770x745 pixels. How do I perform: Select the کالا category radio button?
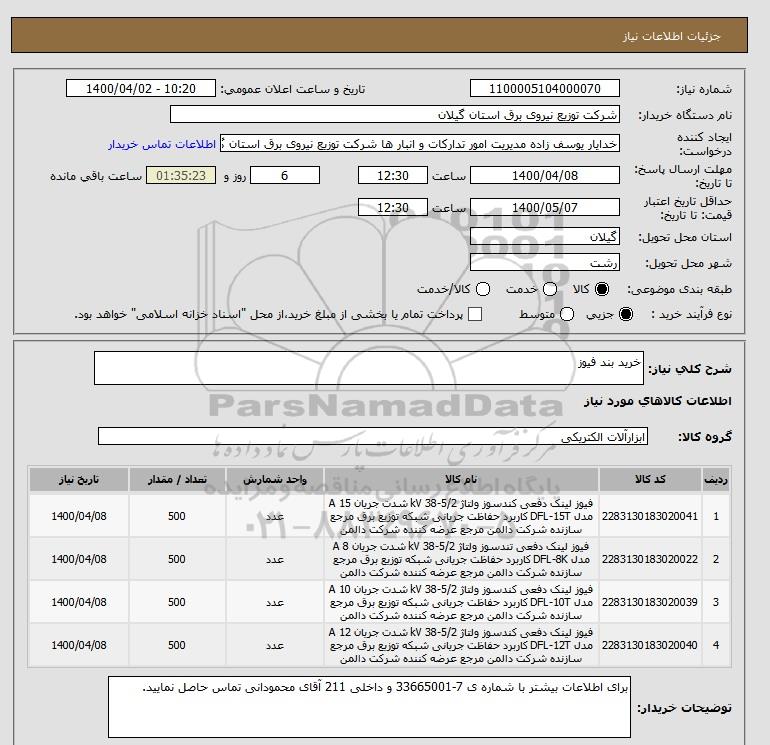602,289
